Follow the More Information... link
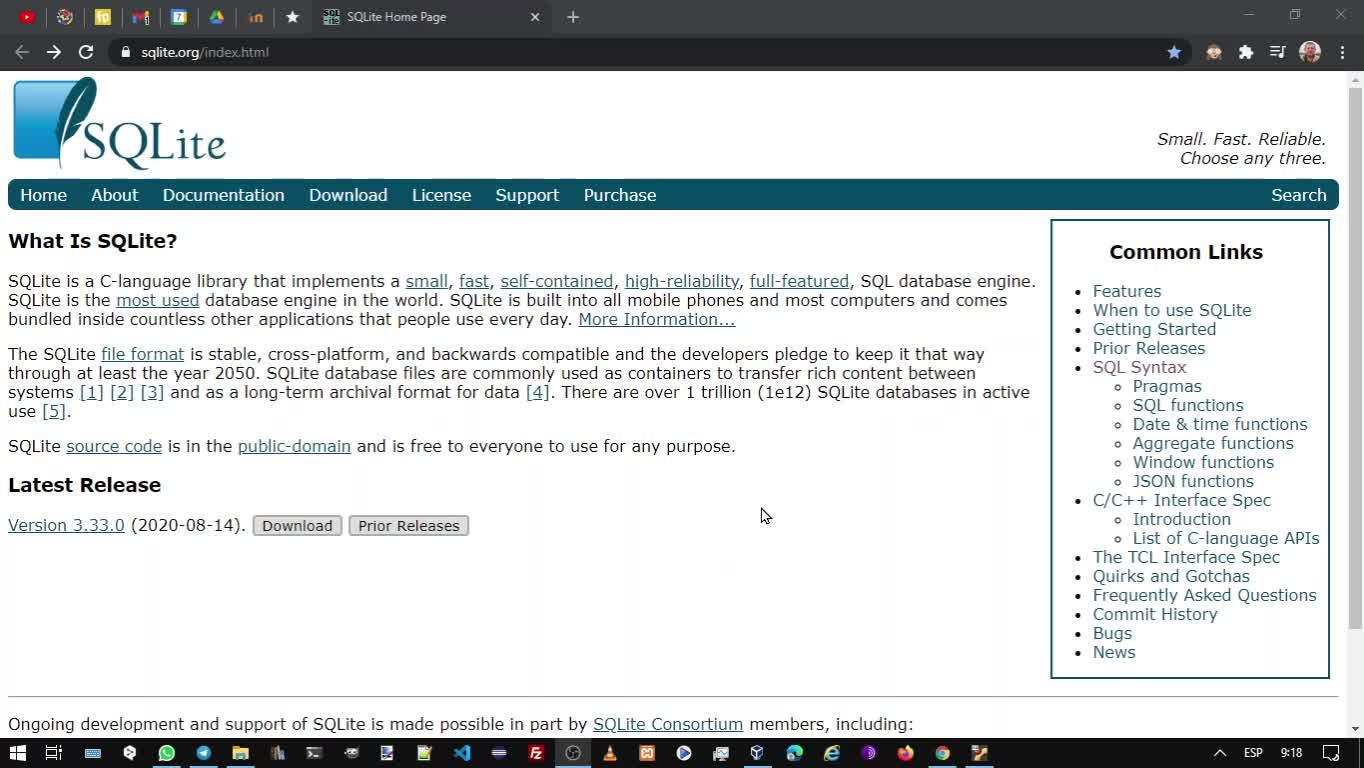Image resolution: width=1364 pixels, height=768 pixels. point(656,319)
